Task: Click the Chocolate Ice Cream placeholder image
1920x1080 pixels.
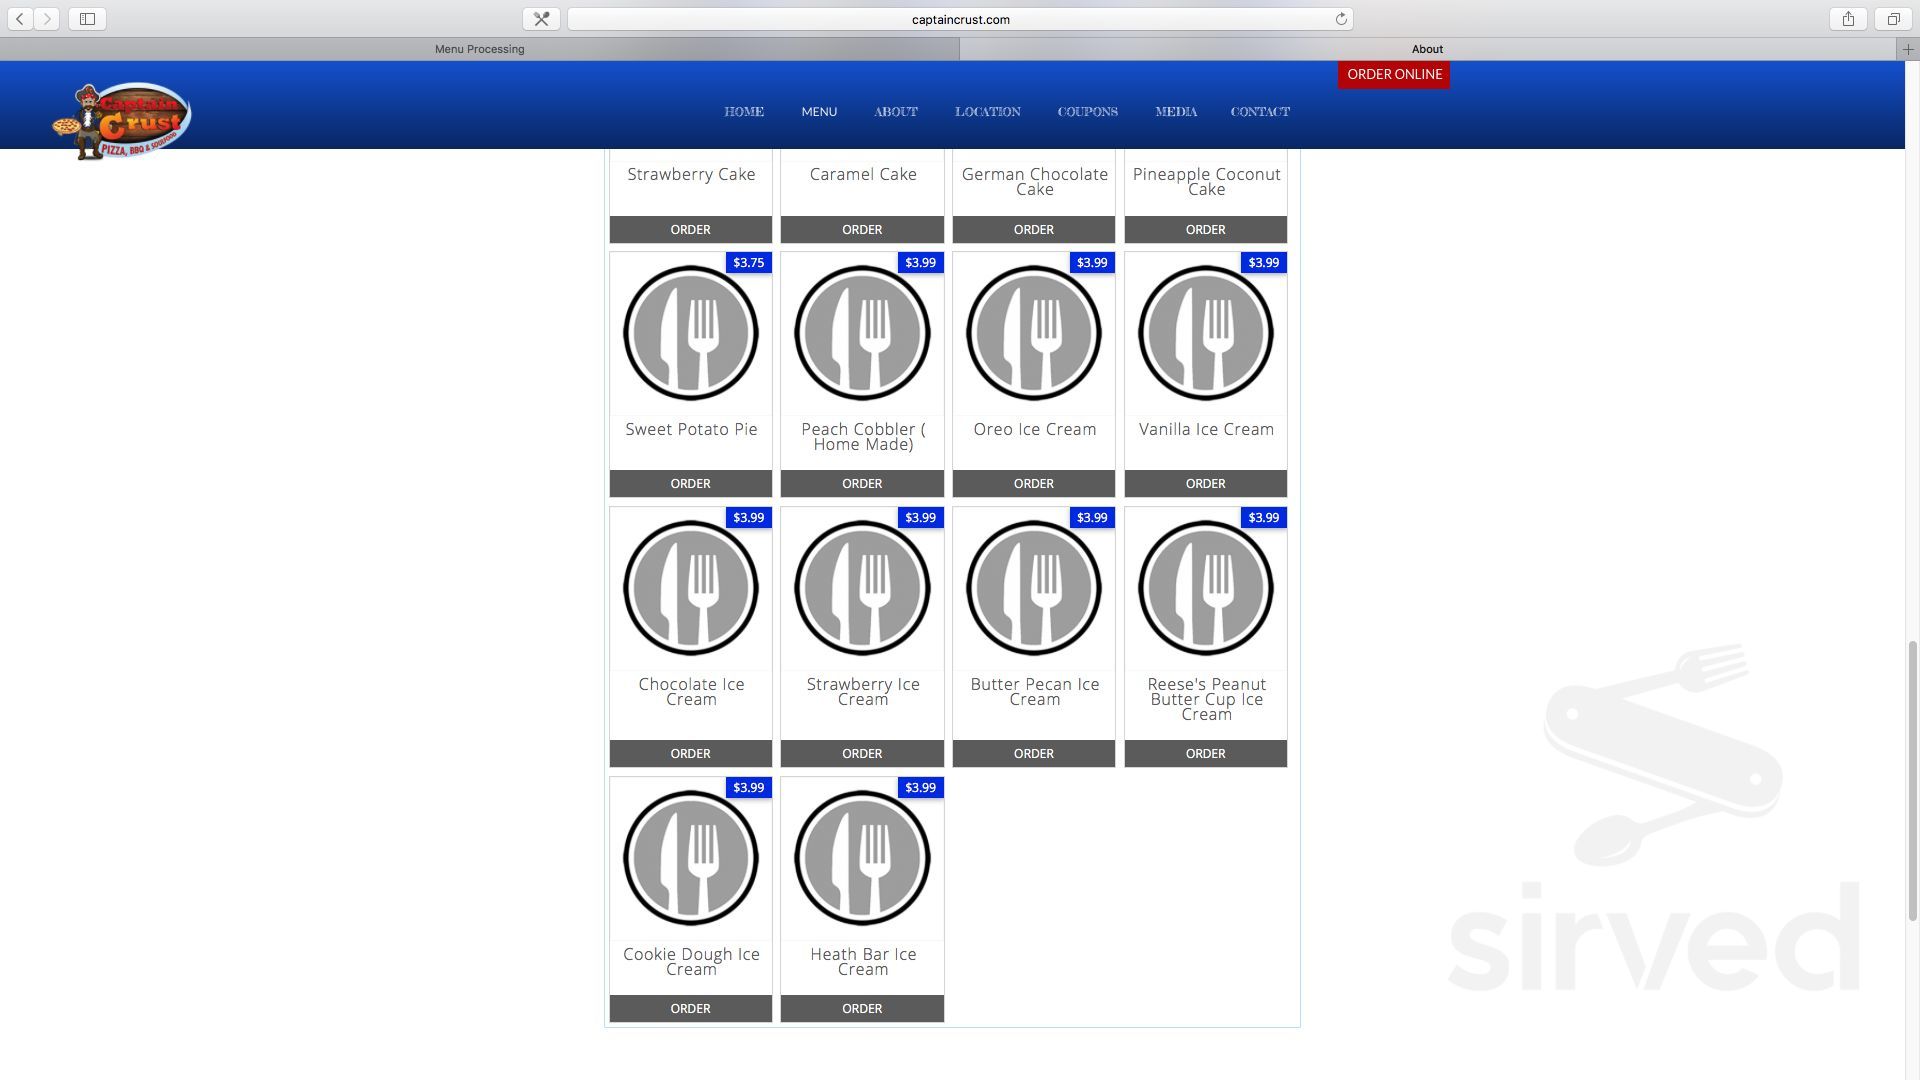Action: (691, 588)
